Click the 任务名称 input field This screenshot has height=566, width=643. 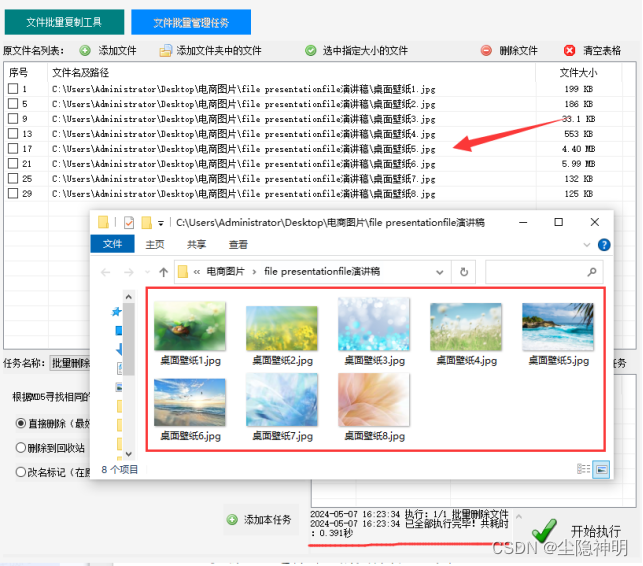click(70, 363)
